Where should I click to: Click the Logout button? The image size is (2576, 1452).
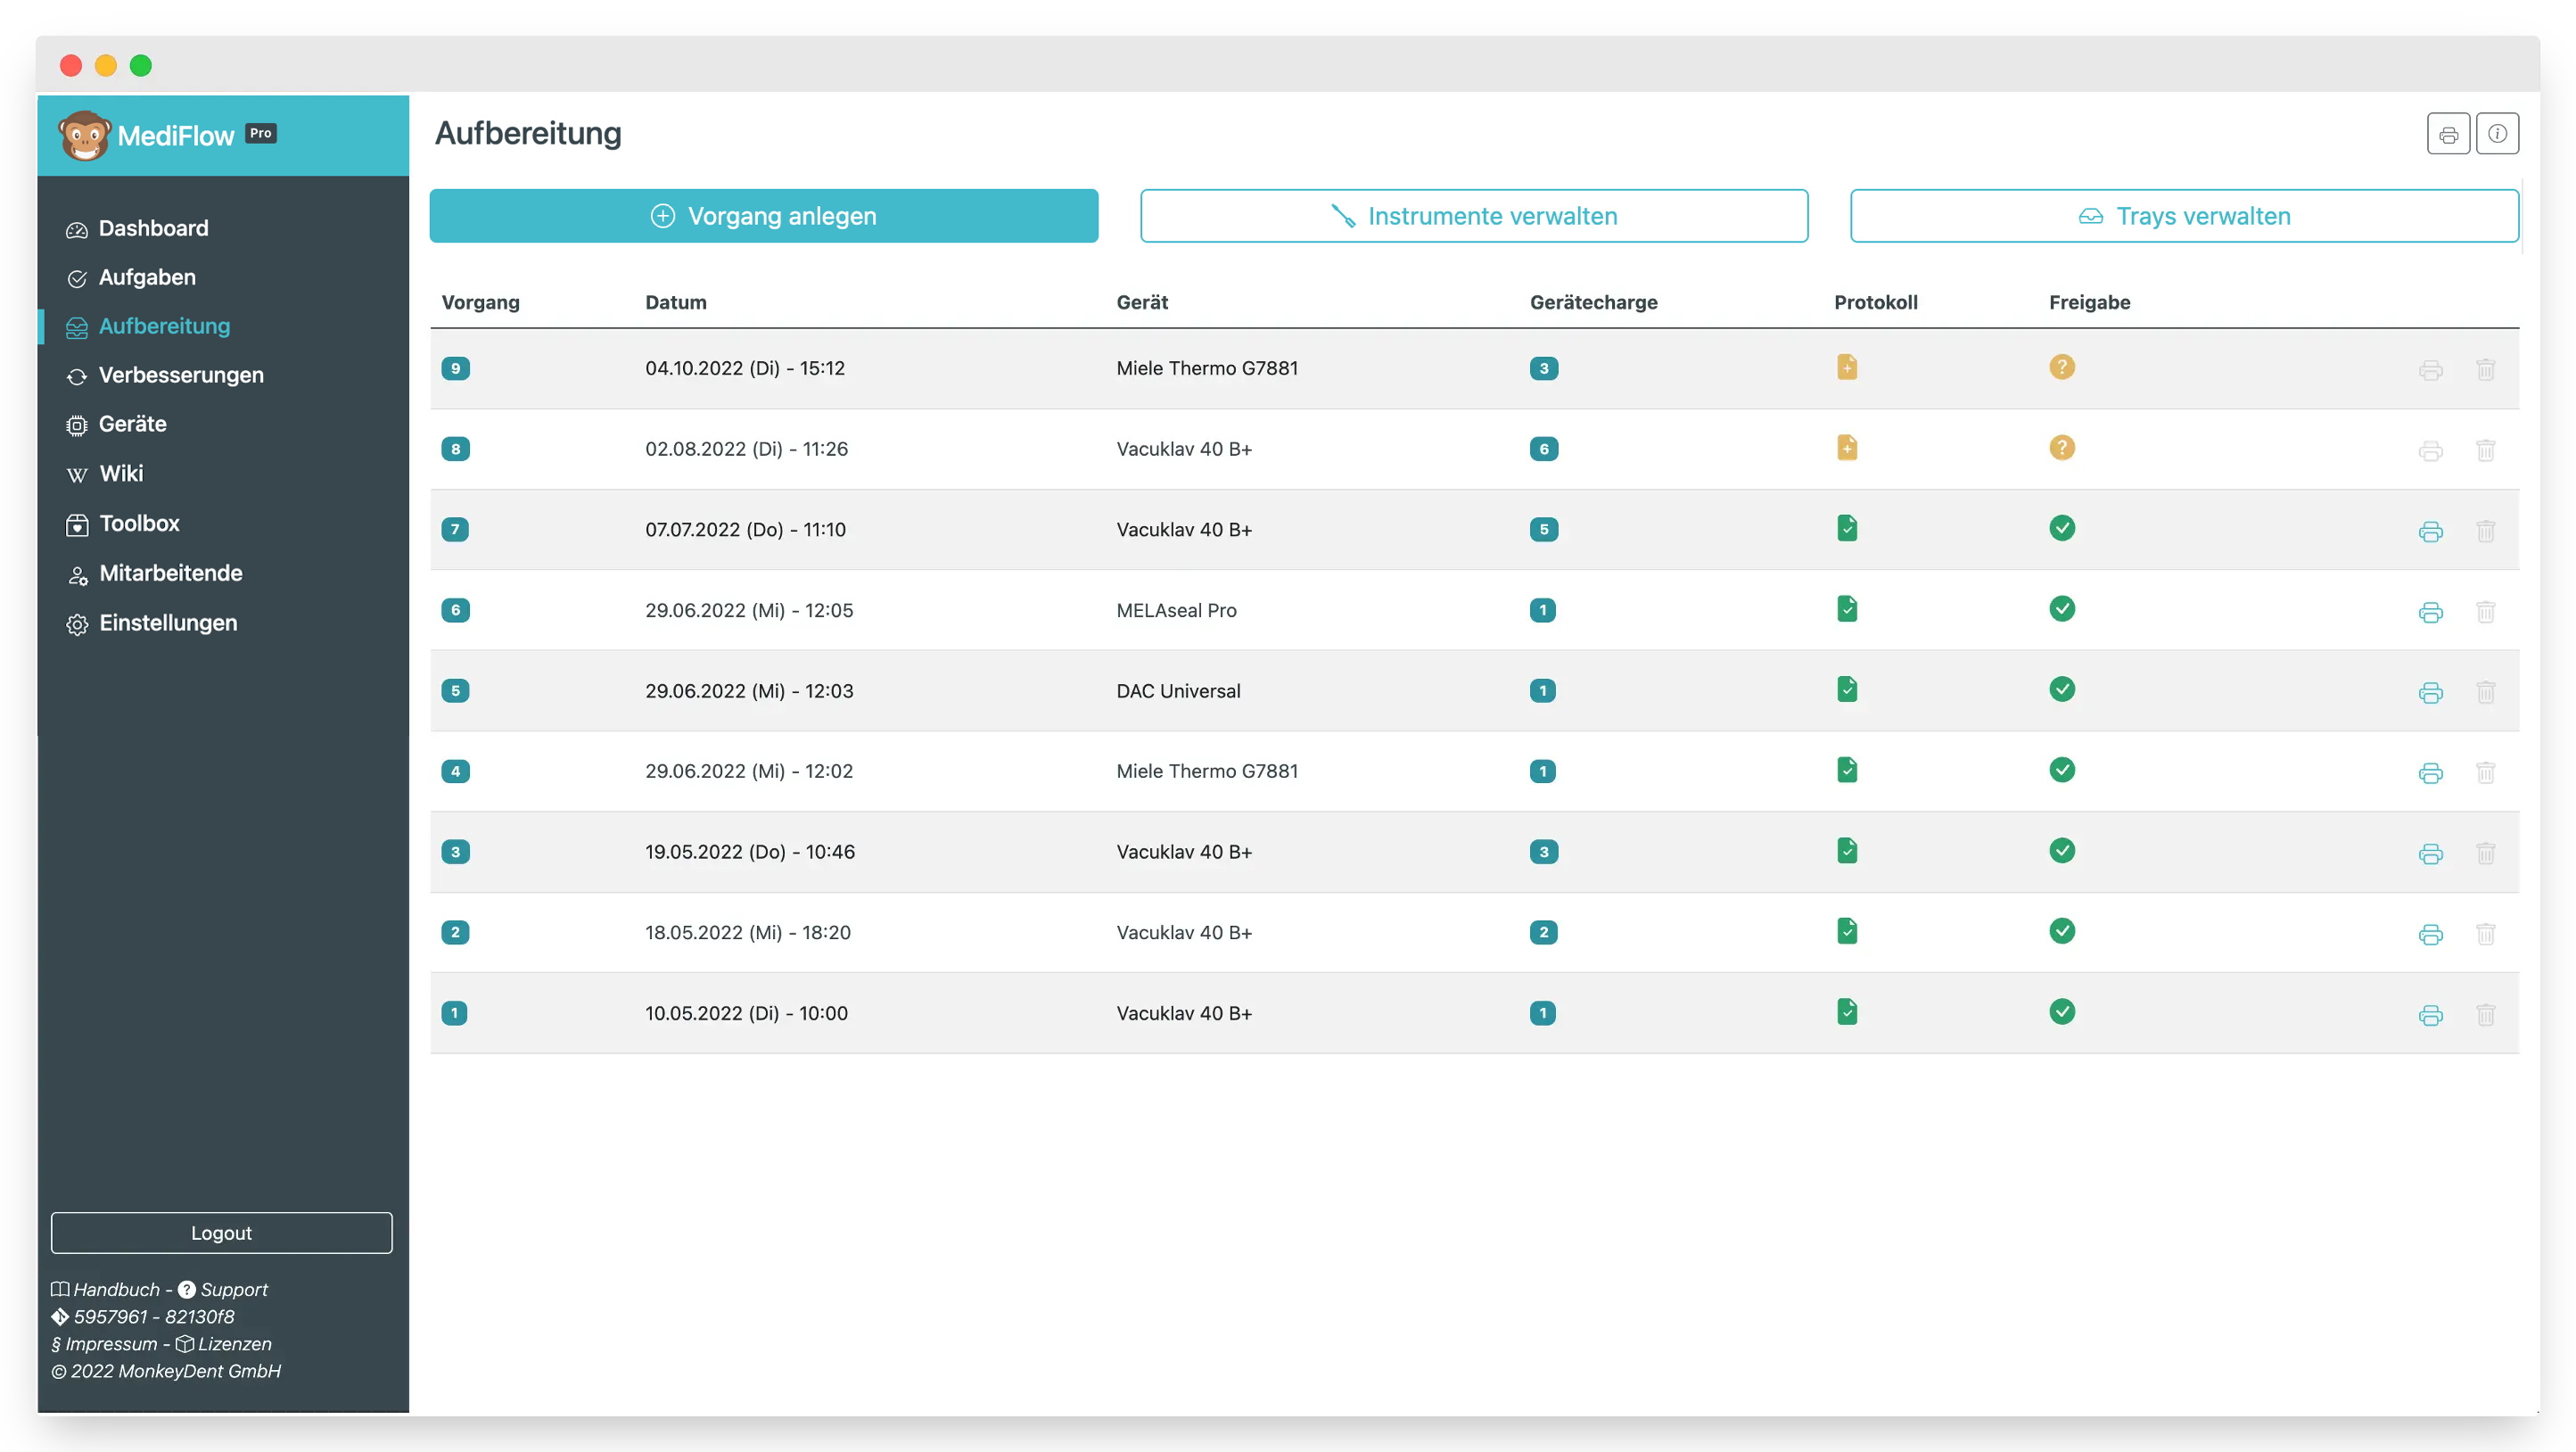click(x=221, y=1233)
